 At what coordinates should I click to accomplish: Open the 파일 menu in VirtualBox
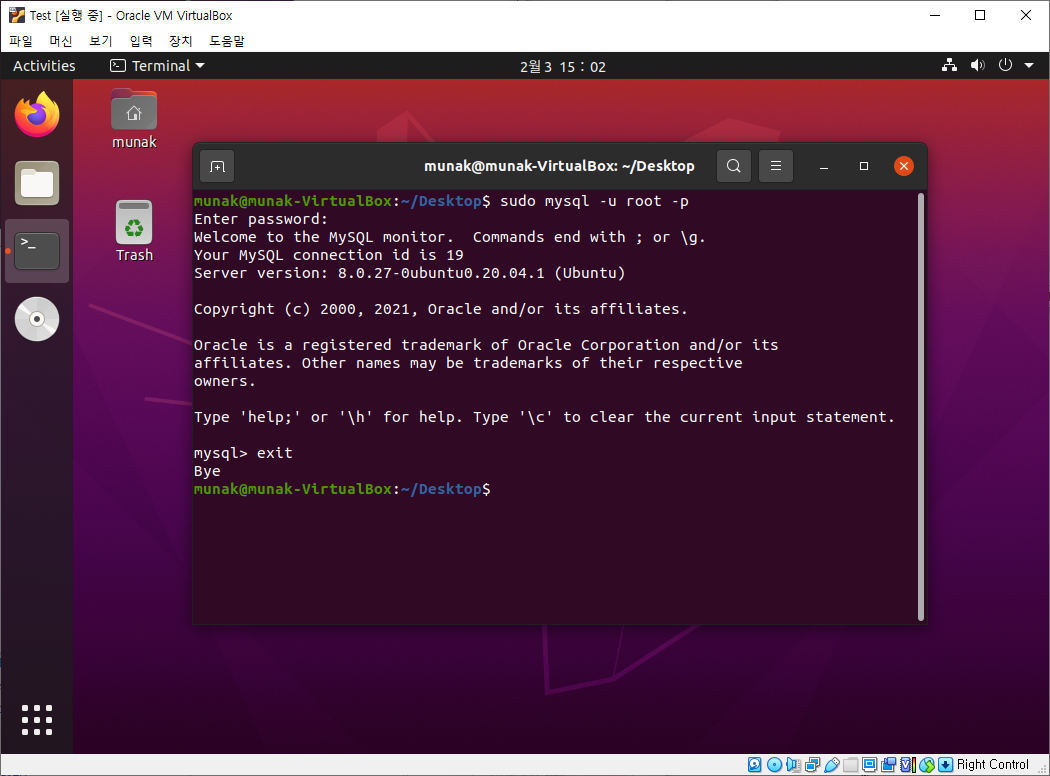(21, 41)
